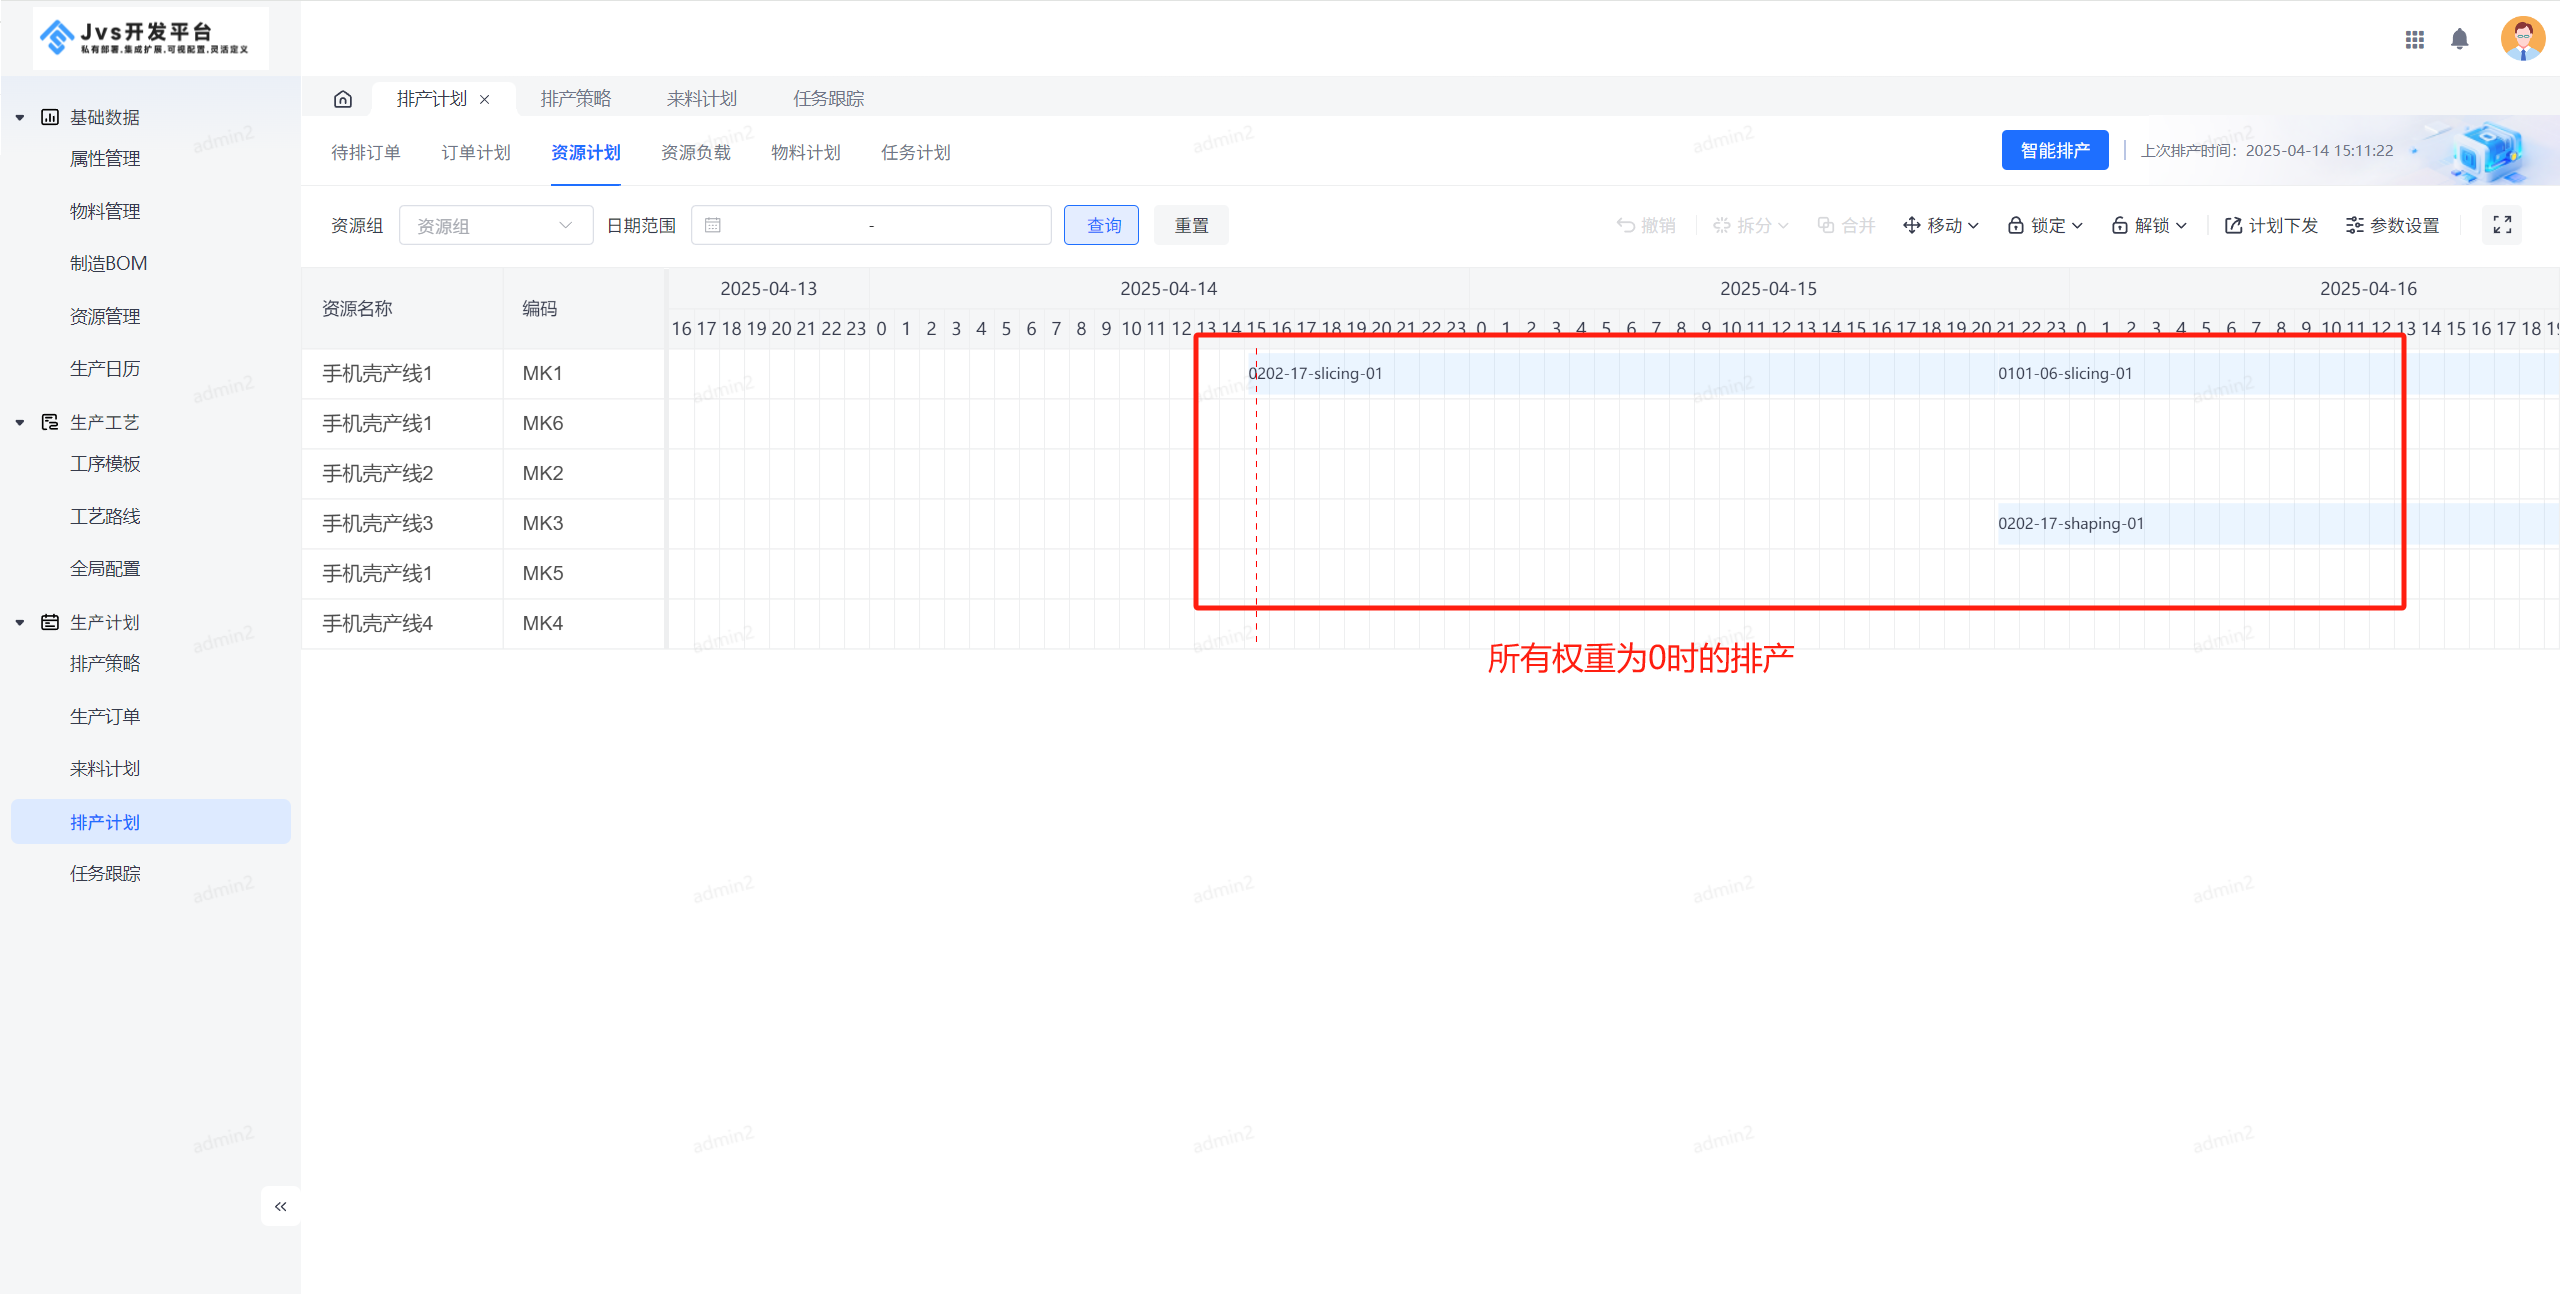Open the notification bell icon
This screenshot has width=2560, height=1294.
[2460, 39]
